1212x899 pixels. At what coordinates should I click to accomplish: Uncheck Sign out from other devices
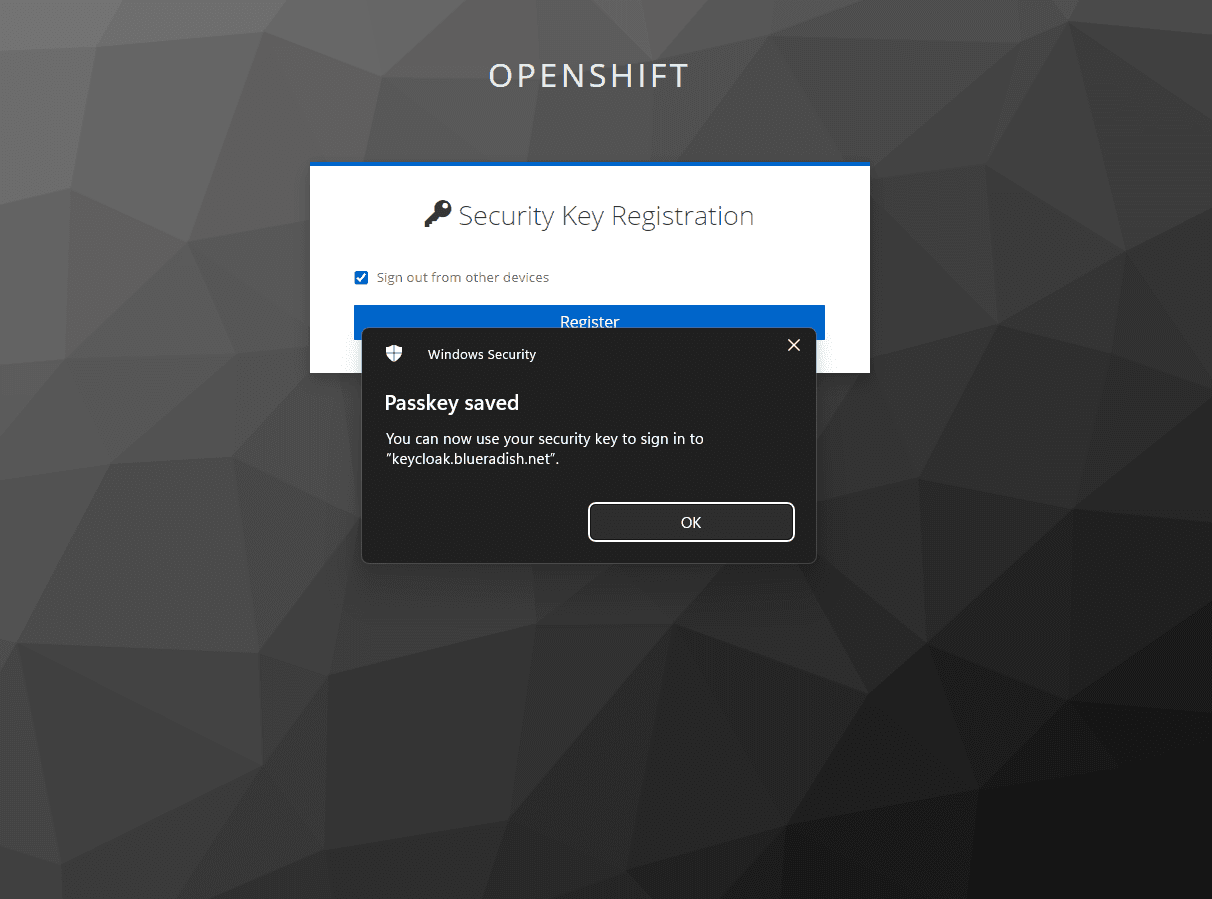click(362, 278)
